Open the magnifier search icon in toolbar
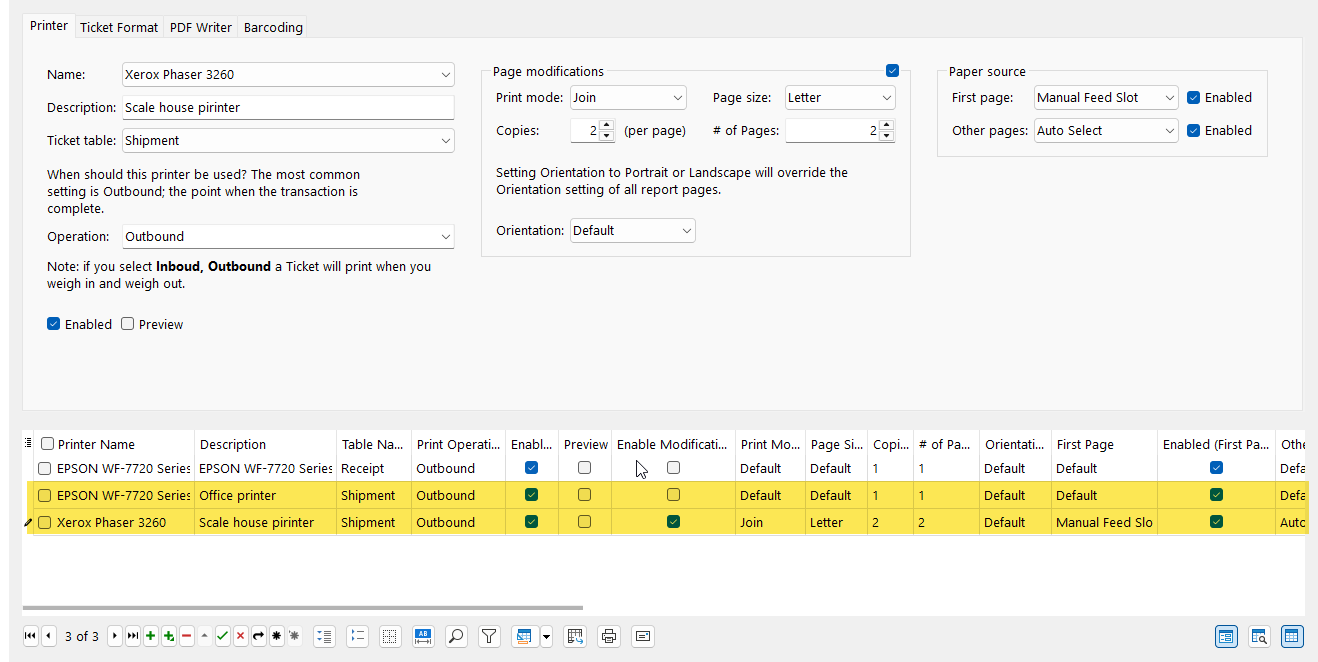This screenshot has width=1318, height=662. click(x=455, y=636)
